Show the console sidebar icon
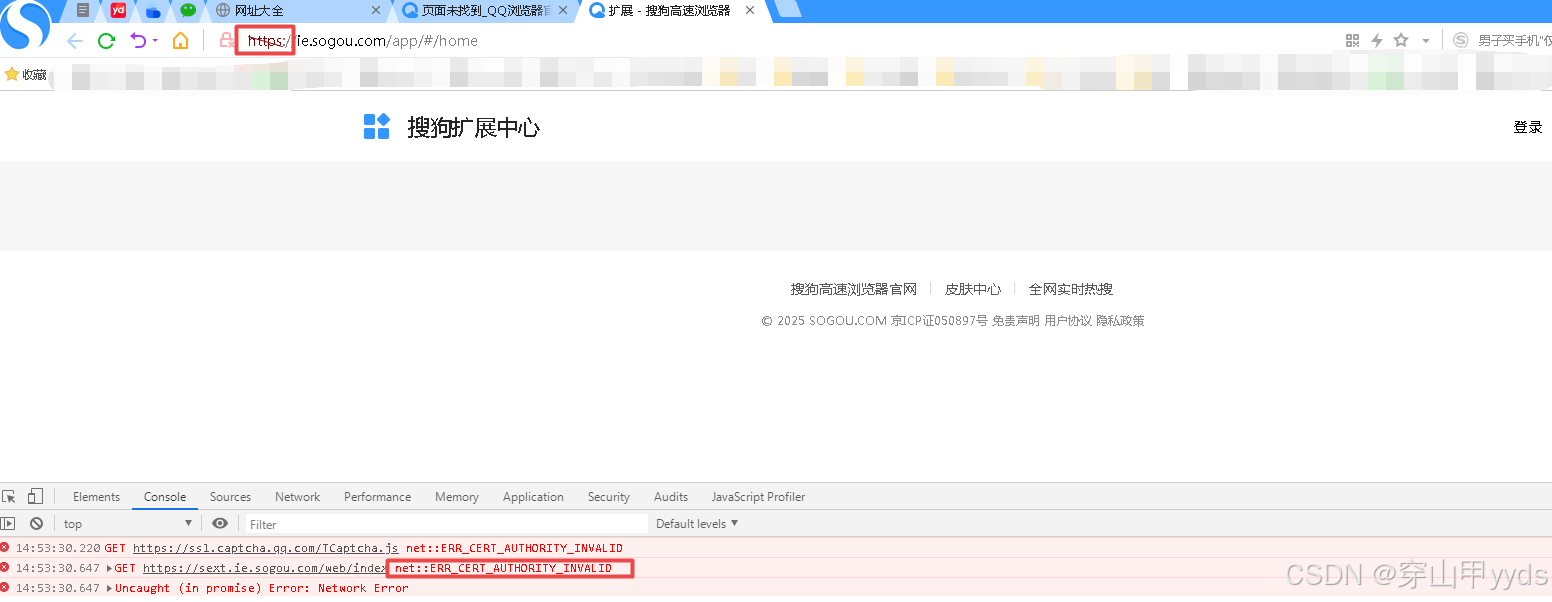1552x602 pixels. [x=8, y=523]
